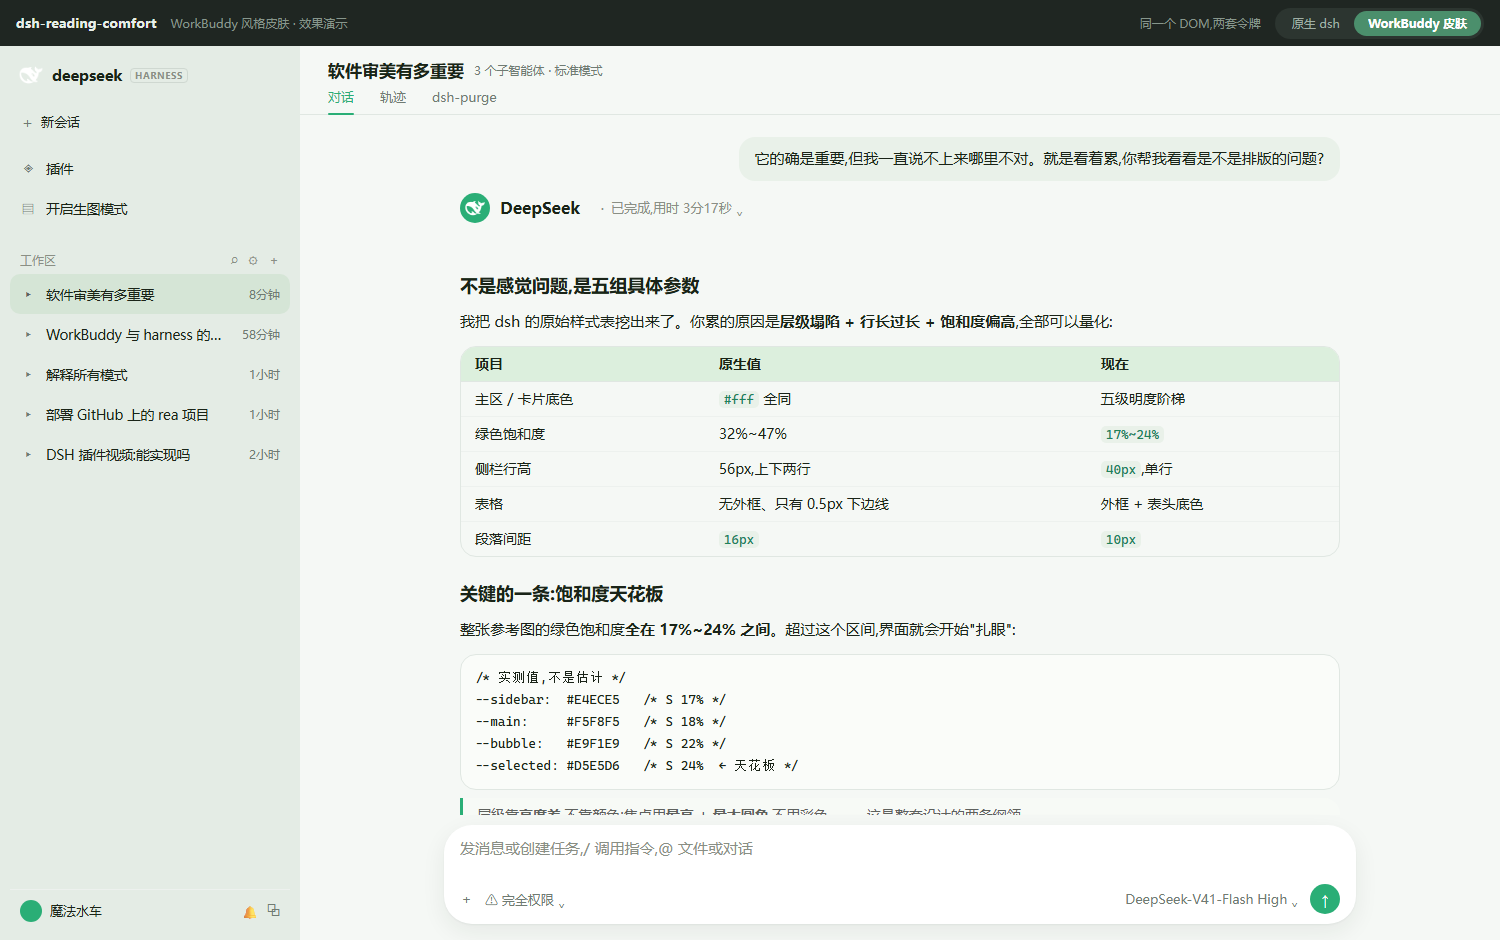
Task: Click the 开启生图模式 image mode icon
Action: [28, 209]
